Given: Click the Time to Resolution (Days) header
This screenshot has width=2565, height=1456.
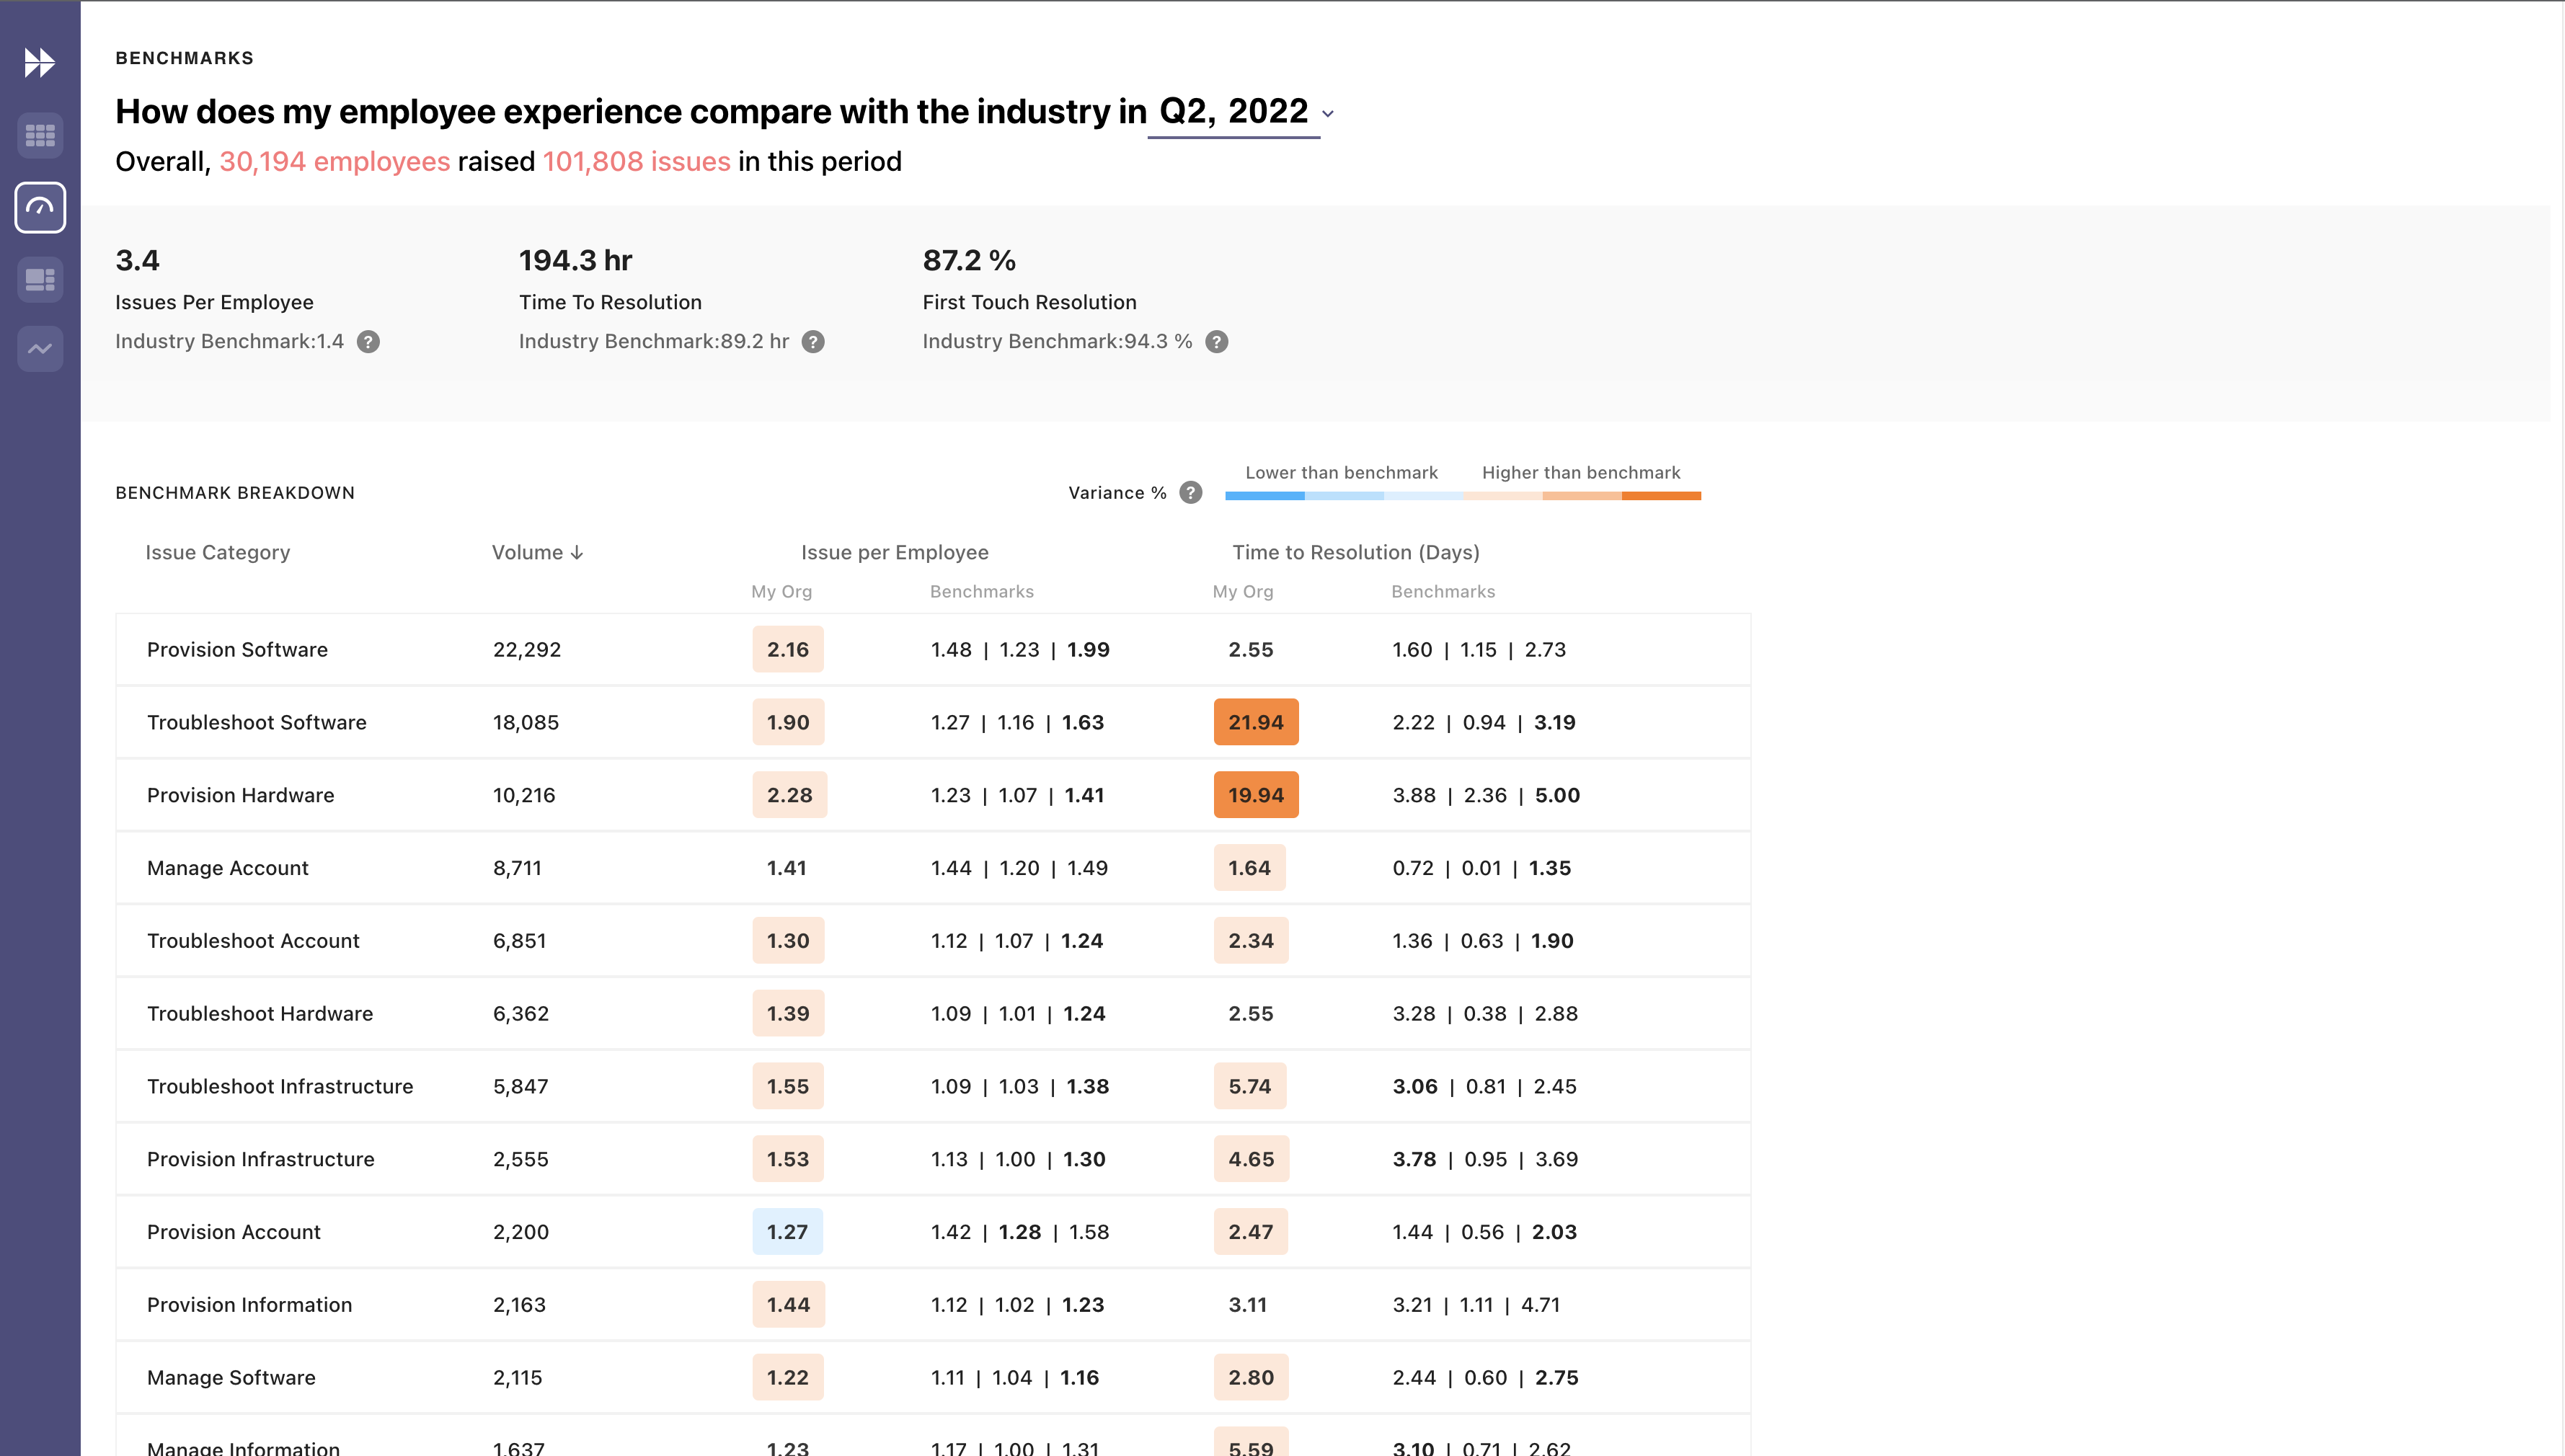Looking at the screenshot, I should 1355,552.
